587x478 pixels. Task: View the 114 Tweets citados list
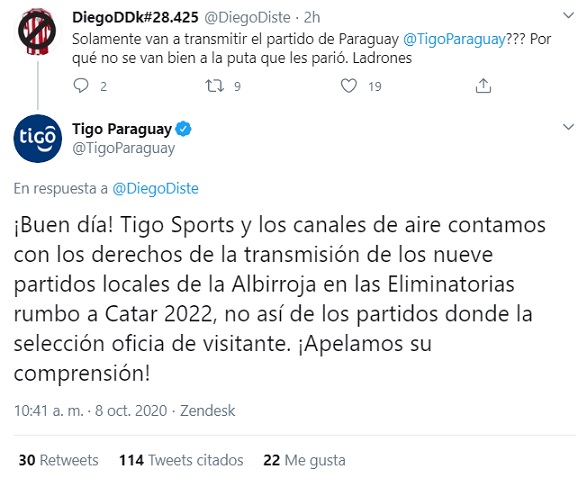pos(181,460)
